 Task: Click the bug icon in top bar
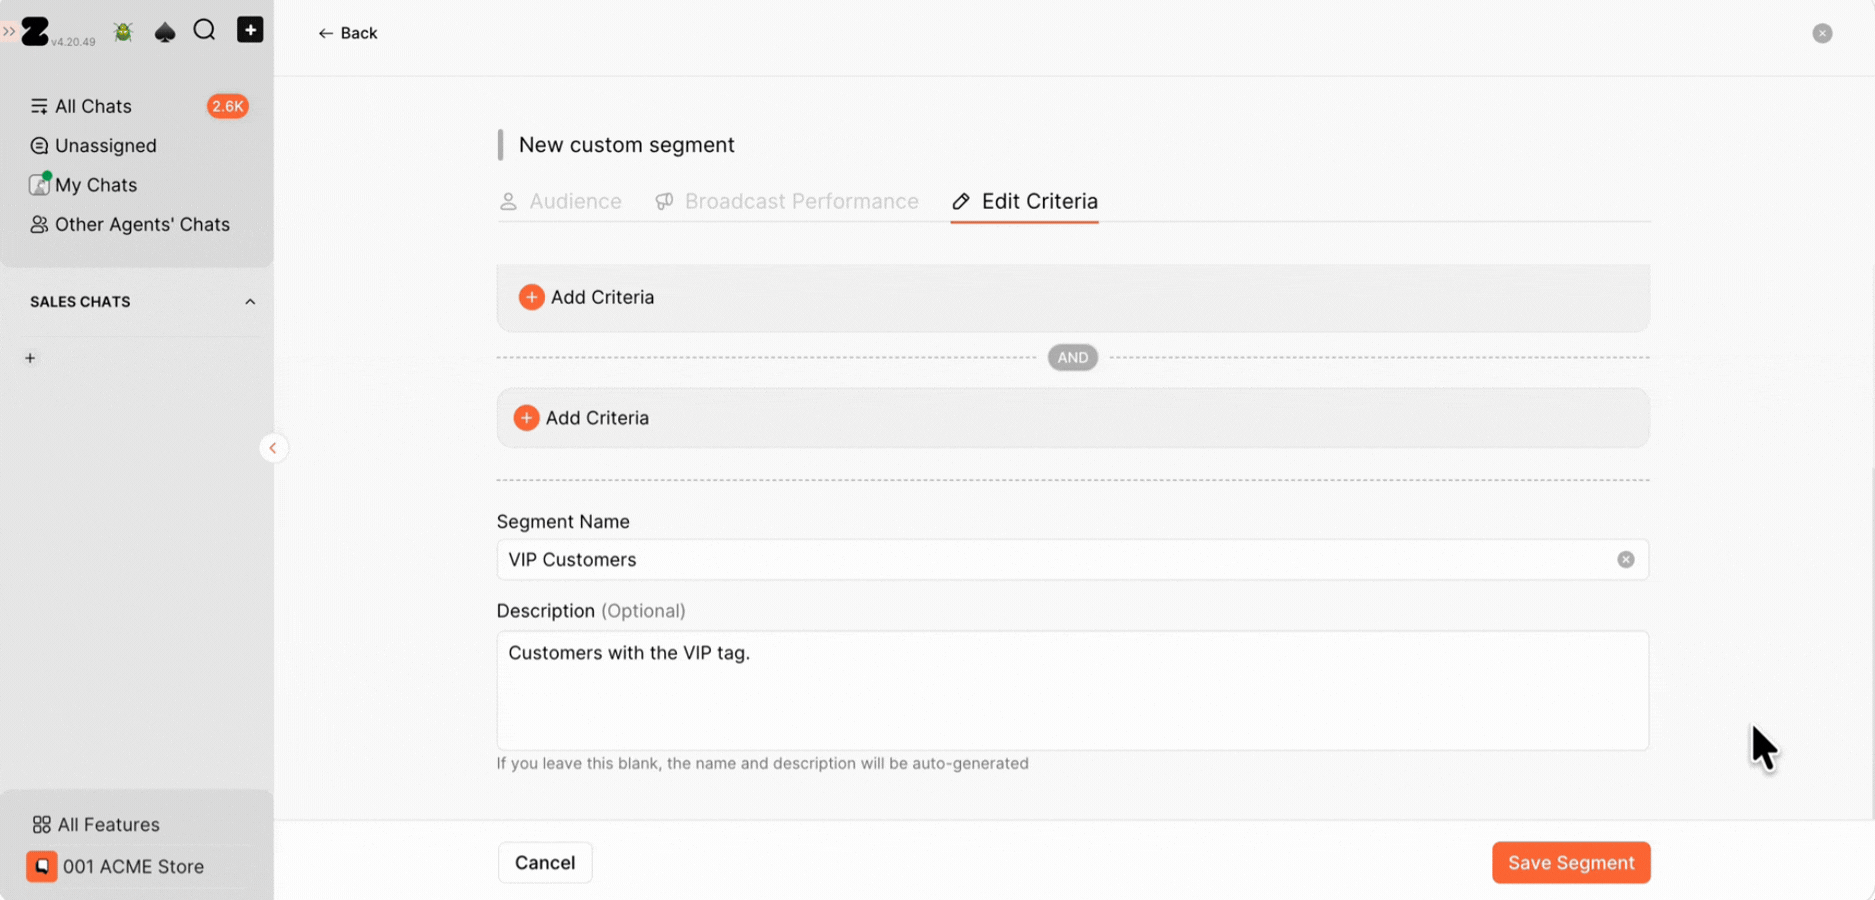(x=123, y=32)
